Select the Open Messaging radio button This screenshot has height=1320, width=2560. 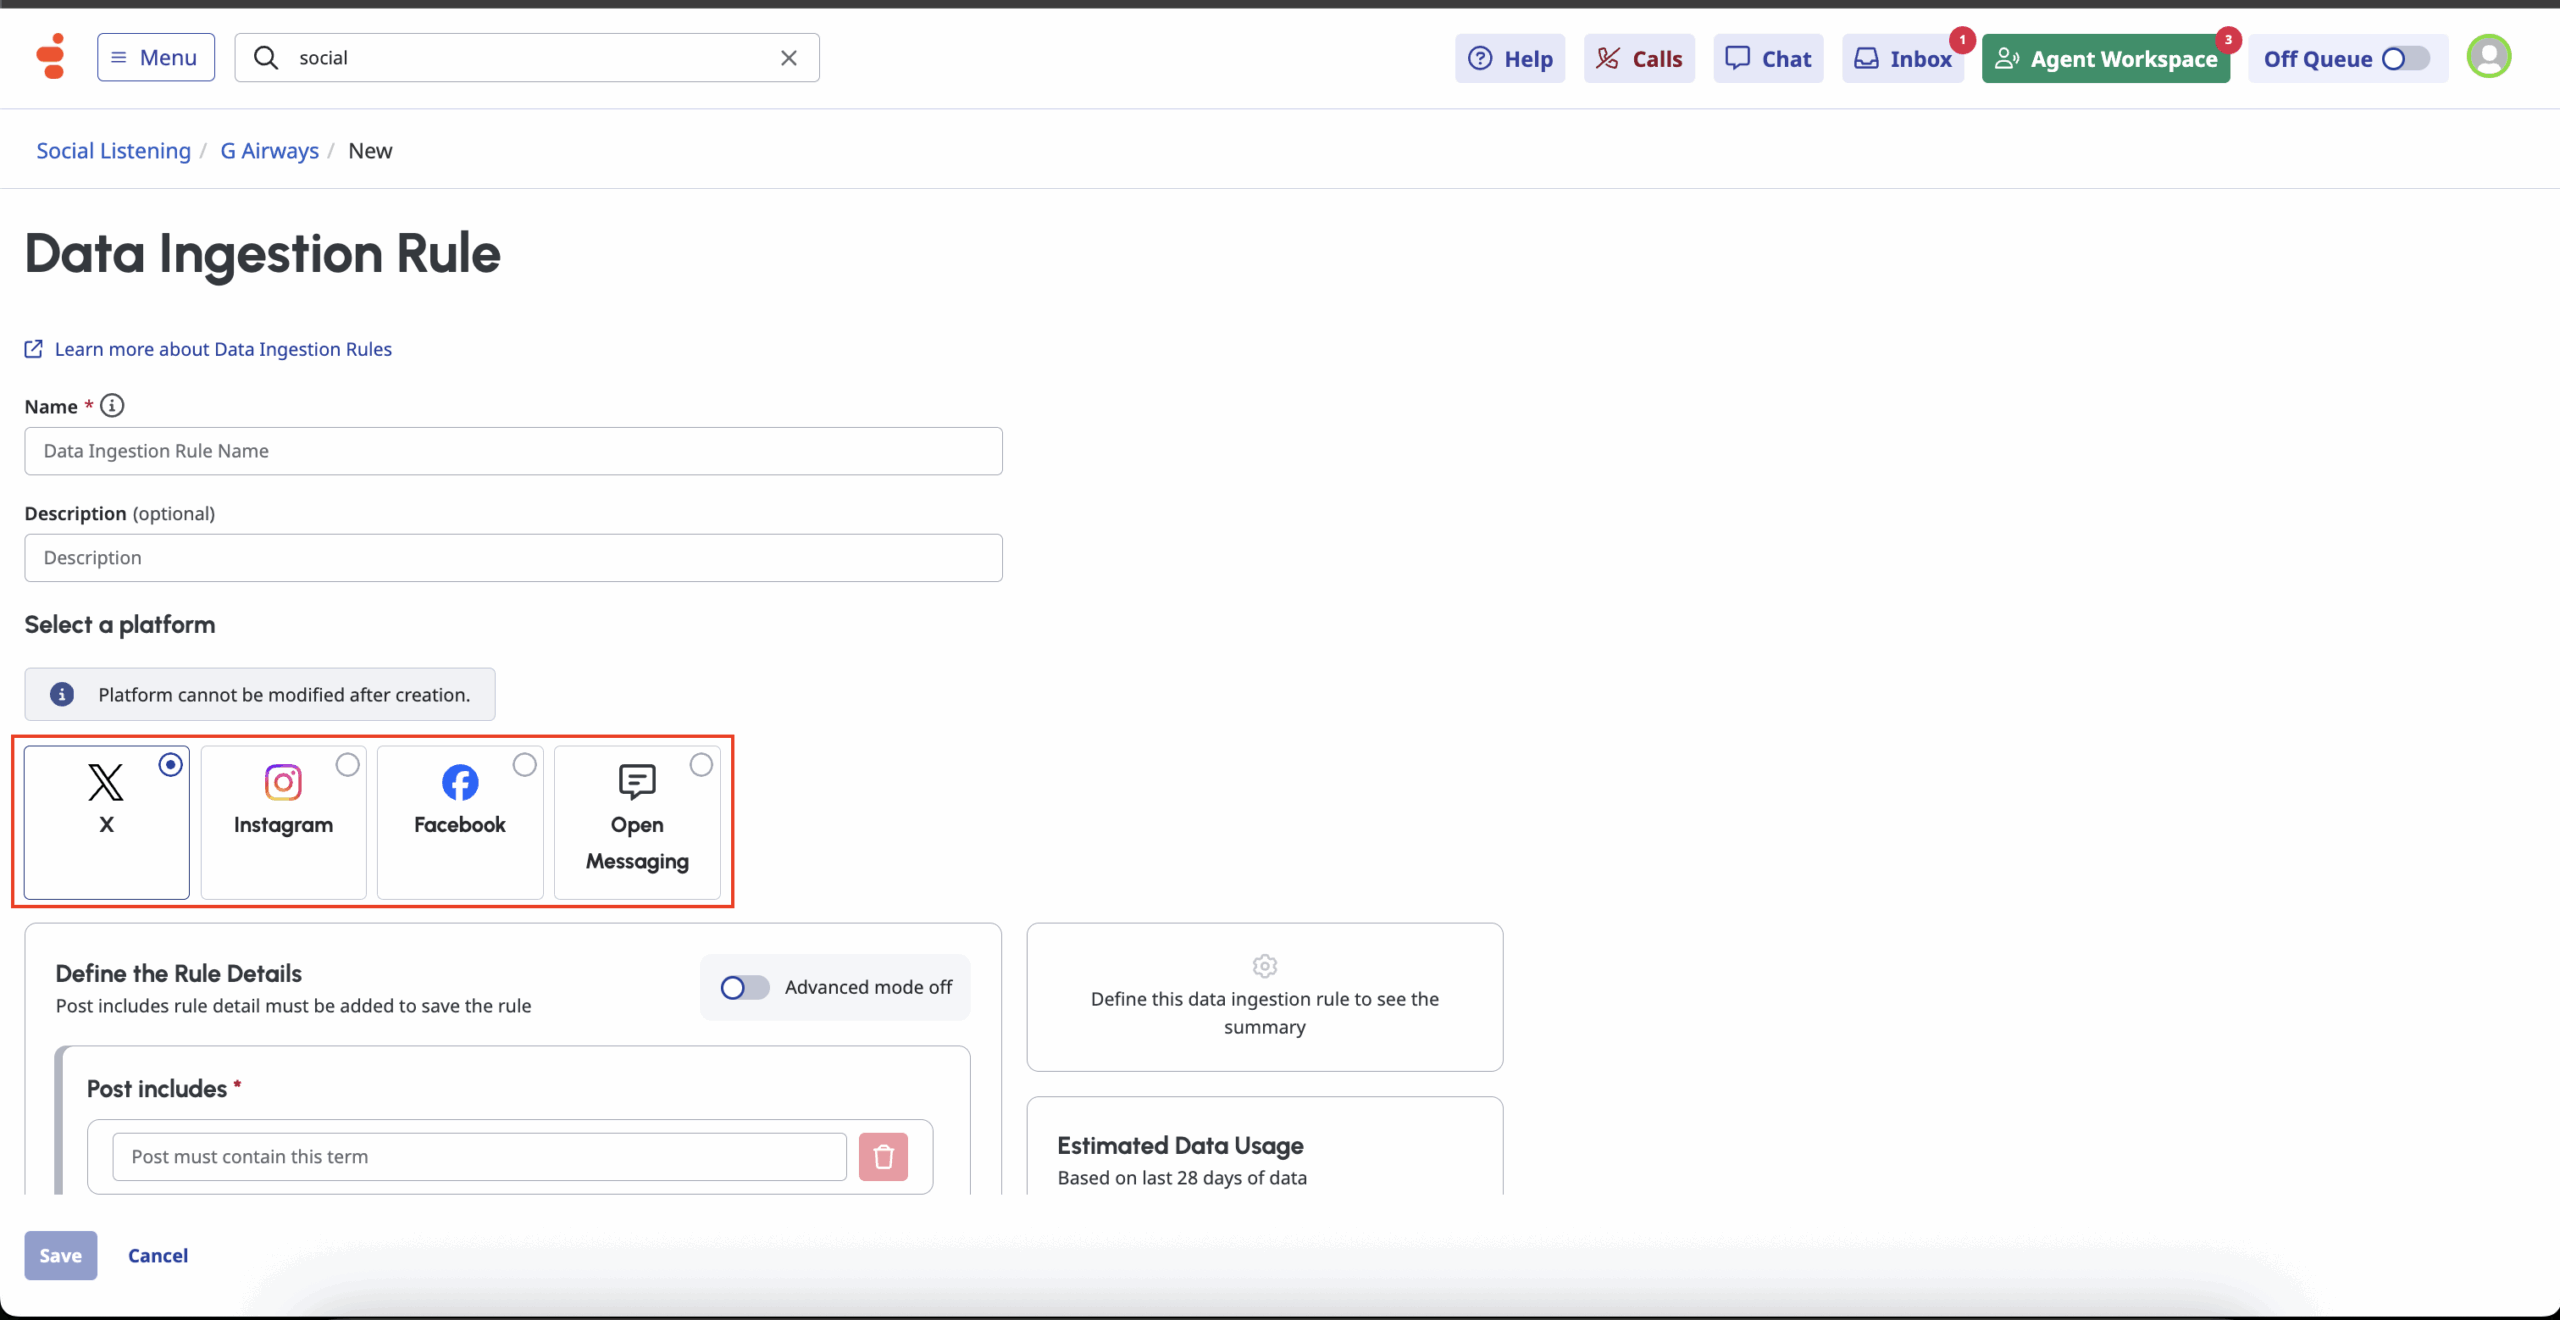pyautogui.click(x=701, y=765)
